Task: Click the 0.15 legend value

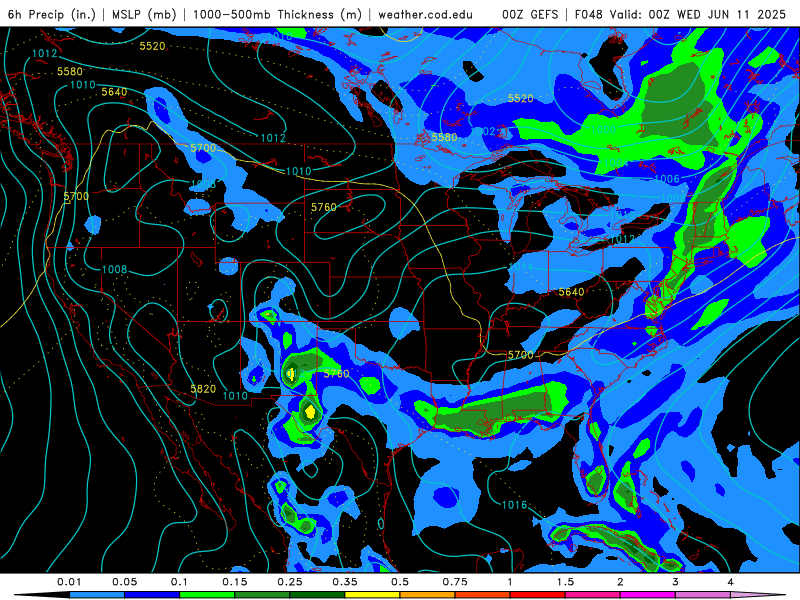Action: tap(235, 582)
